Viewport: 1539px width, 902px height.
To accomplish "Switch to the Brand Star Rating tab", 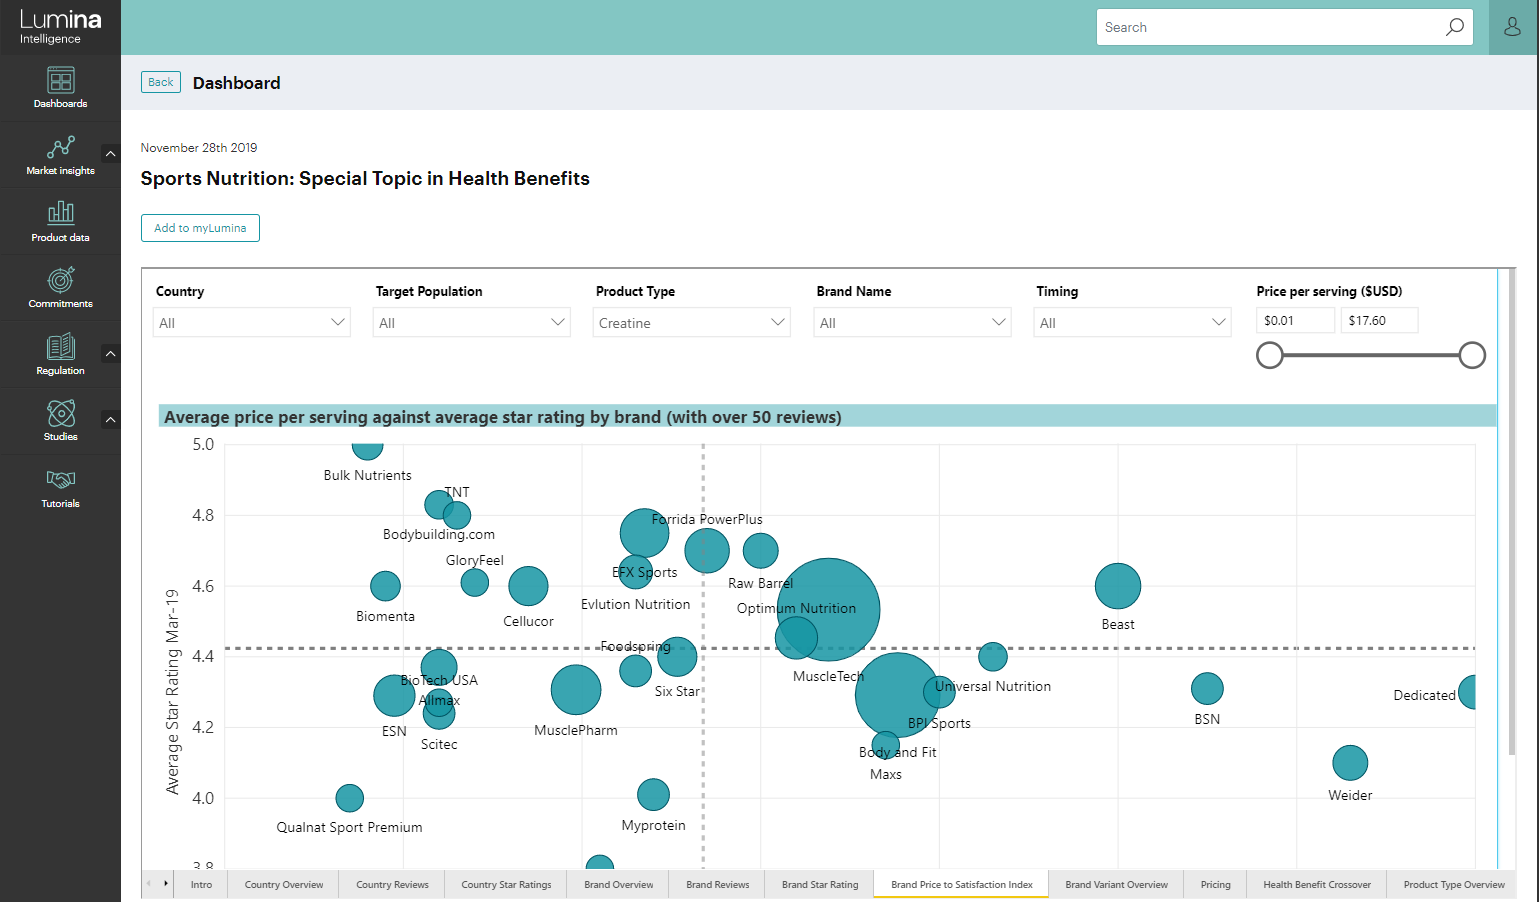I will click(820, 884).
